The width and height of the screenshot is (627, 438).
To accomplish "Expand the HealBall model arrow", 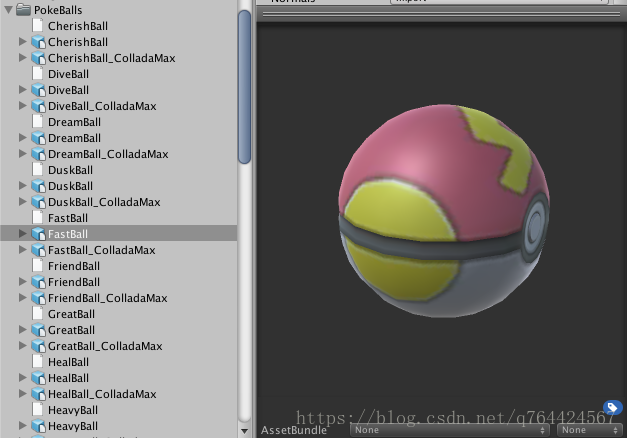I will (x=23, y=377).
